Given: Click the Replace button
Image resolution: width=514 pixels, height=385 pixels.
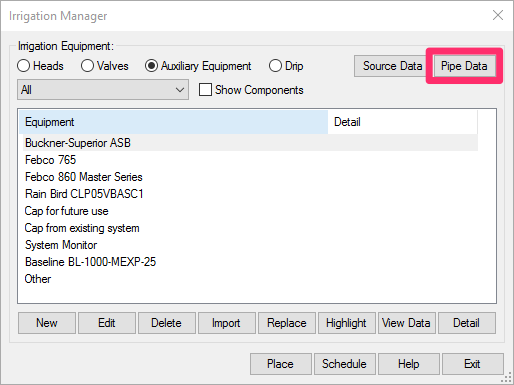Looking at the screenshot, I should click(287, 323).
